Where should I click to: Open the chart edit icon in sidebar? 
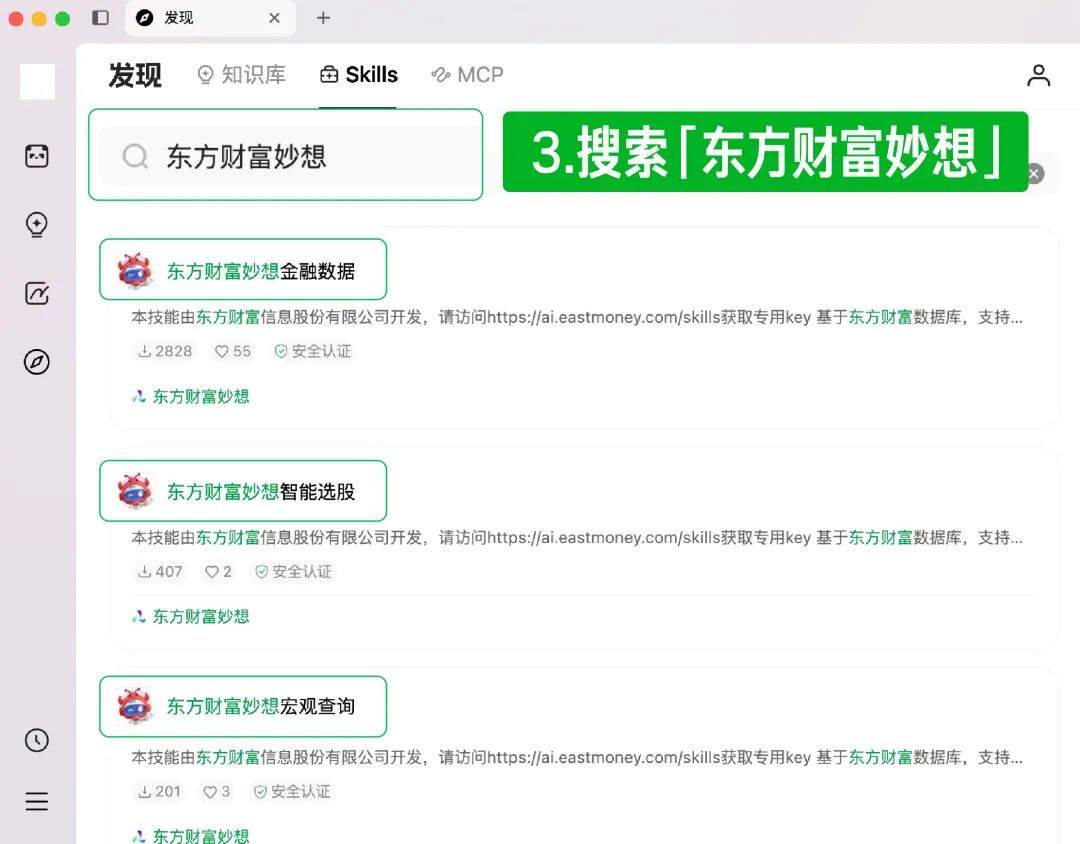pos(37,294)
